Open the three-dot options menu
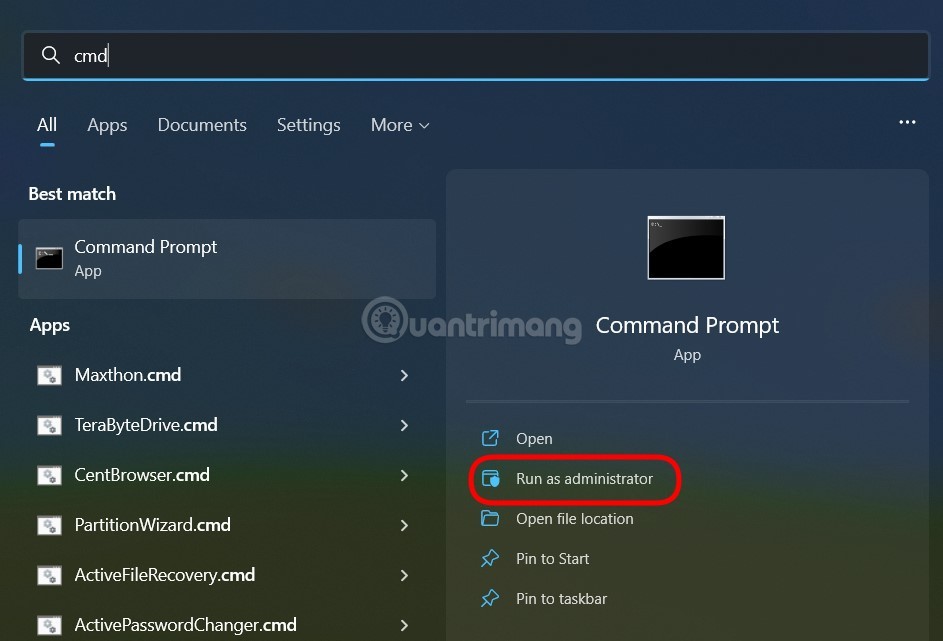The image size is (943, 641). click(x=907, y=122)
